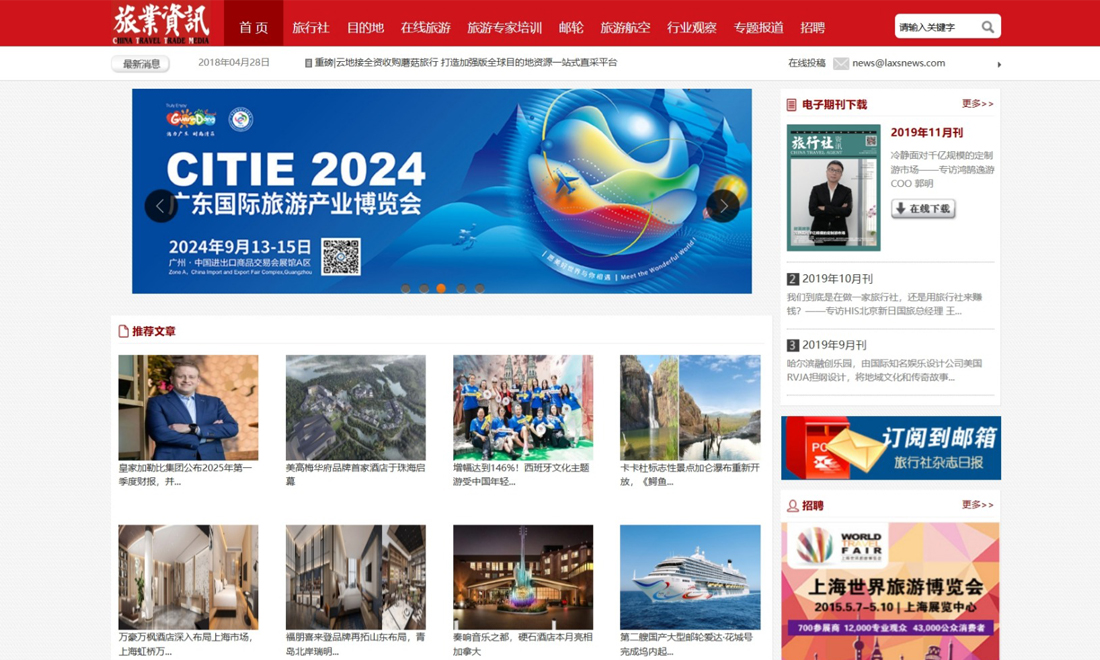Click the news bullet icon before 重磅 headline
Viewport: 1100px width, 660px height.
click(x=308, y=63)
